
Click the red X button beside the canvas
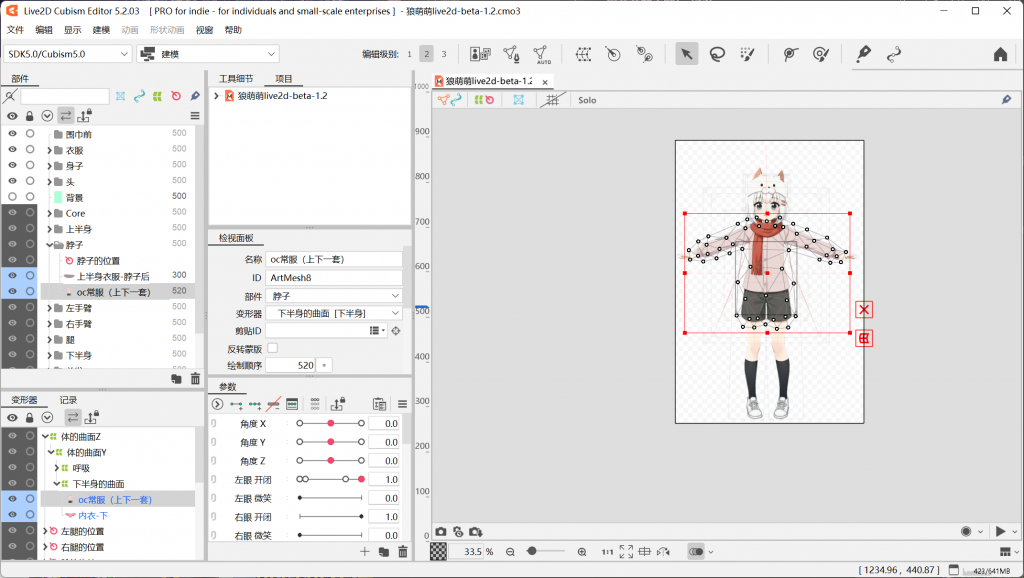864,310
